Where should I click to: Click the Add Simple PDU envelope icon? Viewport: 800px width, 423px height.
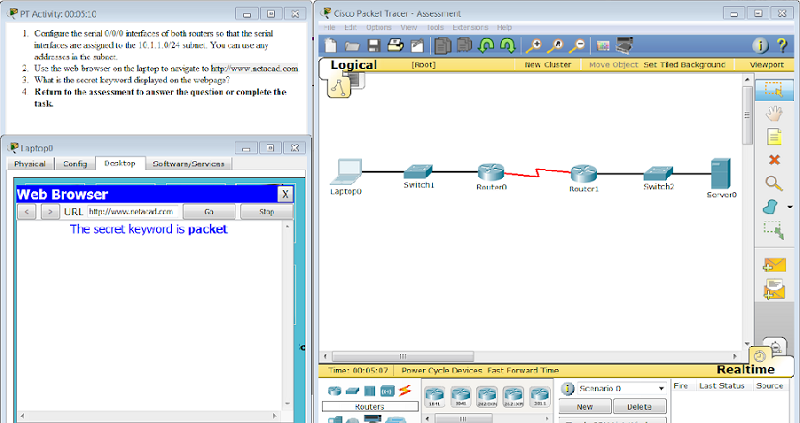pos(774,265)
